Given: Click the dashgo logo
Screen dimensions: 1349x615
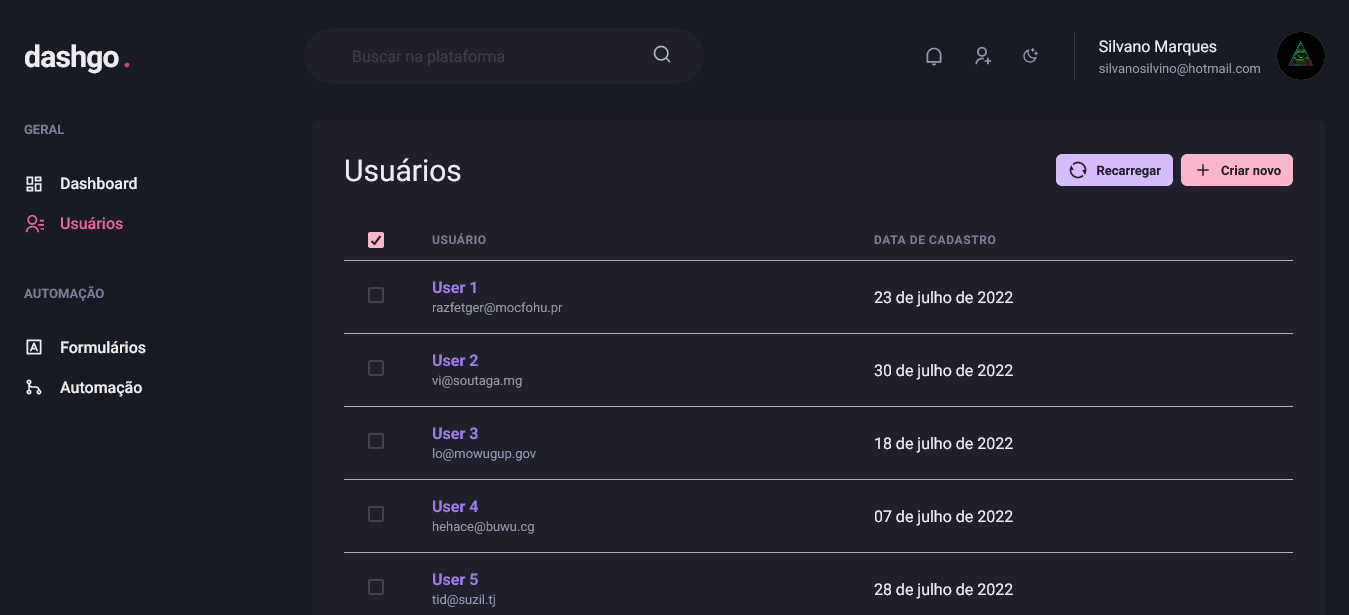Looking at the screenshot, I should coord(77,57).
